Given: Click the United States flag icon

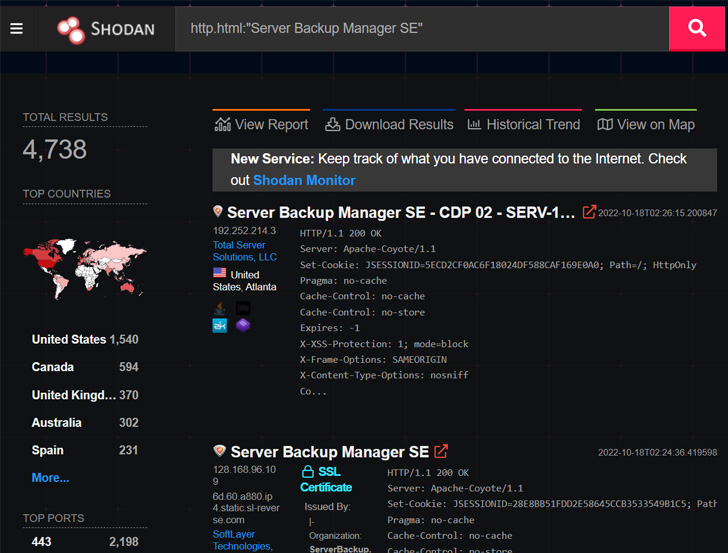Looking at the screenshot, I should [220, 273].
